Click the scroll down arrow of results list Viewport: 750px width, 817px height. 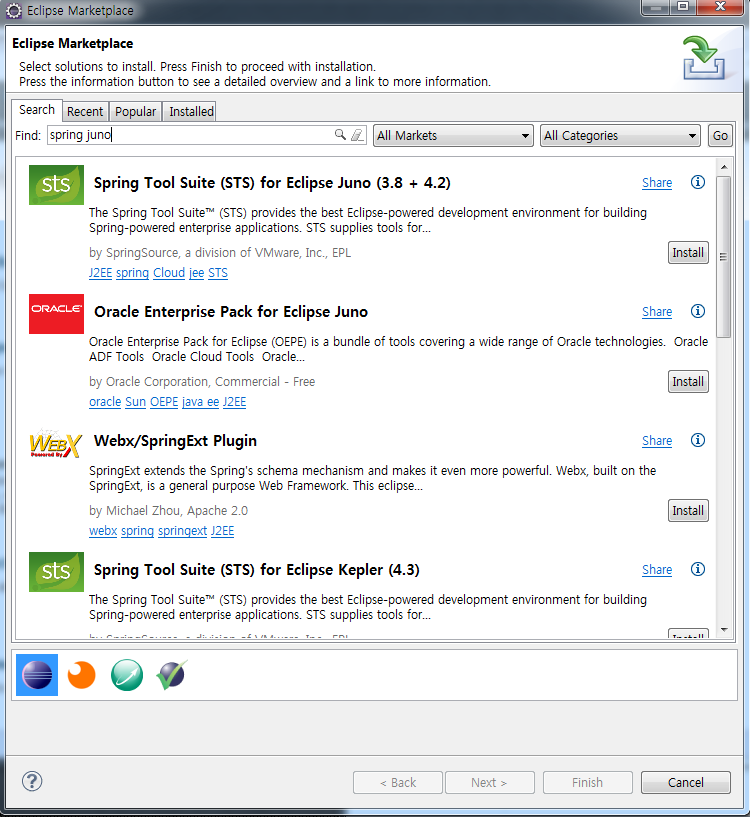coord(724,629)
